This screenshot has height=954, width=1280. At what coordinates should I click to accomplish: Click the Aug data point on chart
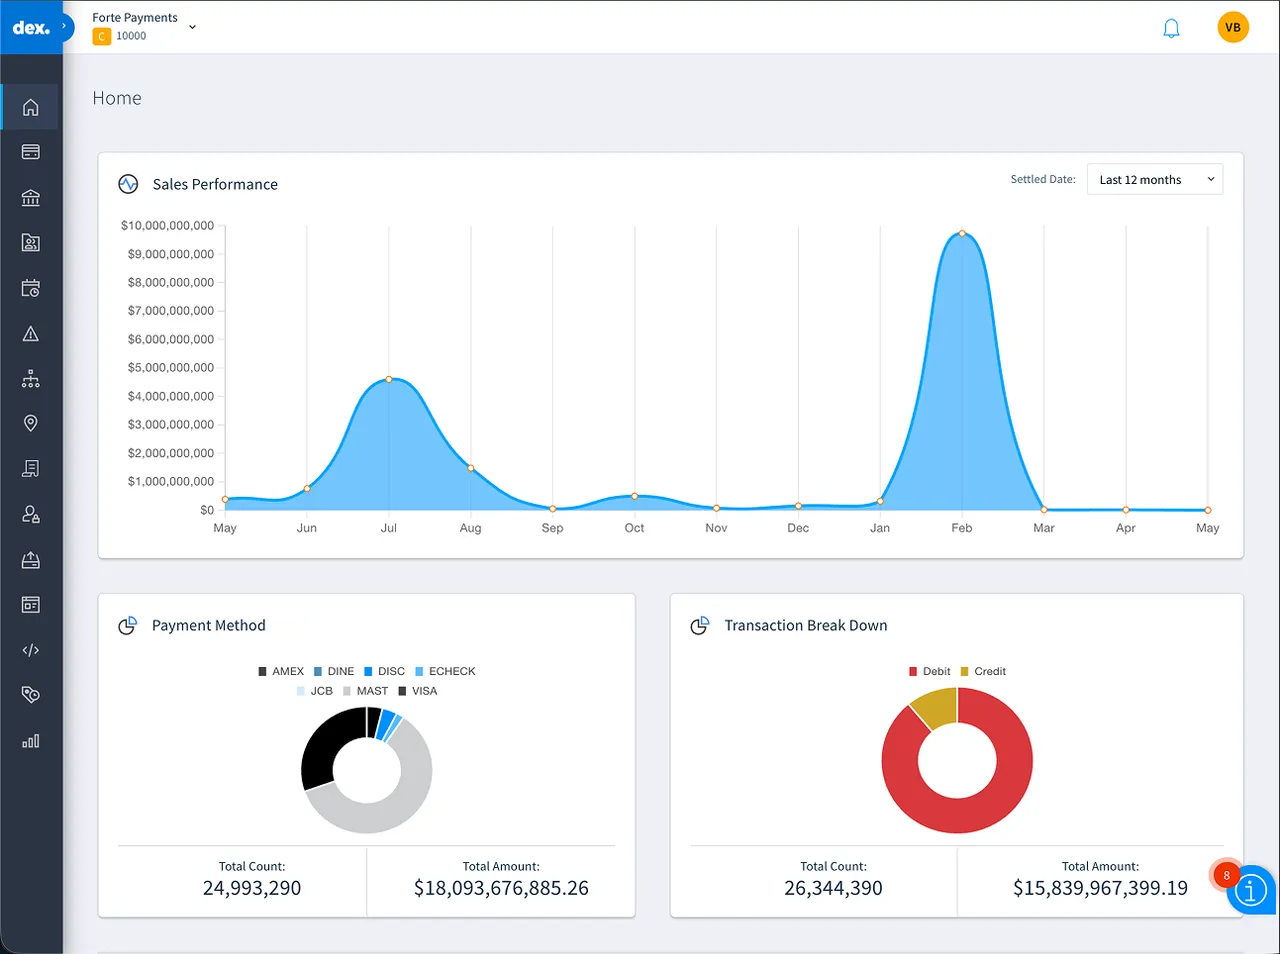click(471, 468)
